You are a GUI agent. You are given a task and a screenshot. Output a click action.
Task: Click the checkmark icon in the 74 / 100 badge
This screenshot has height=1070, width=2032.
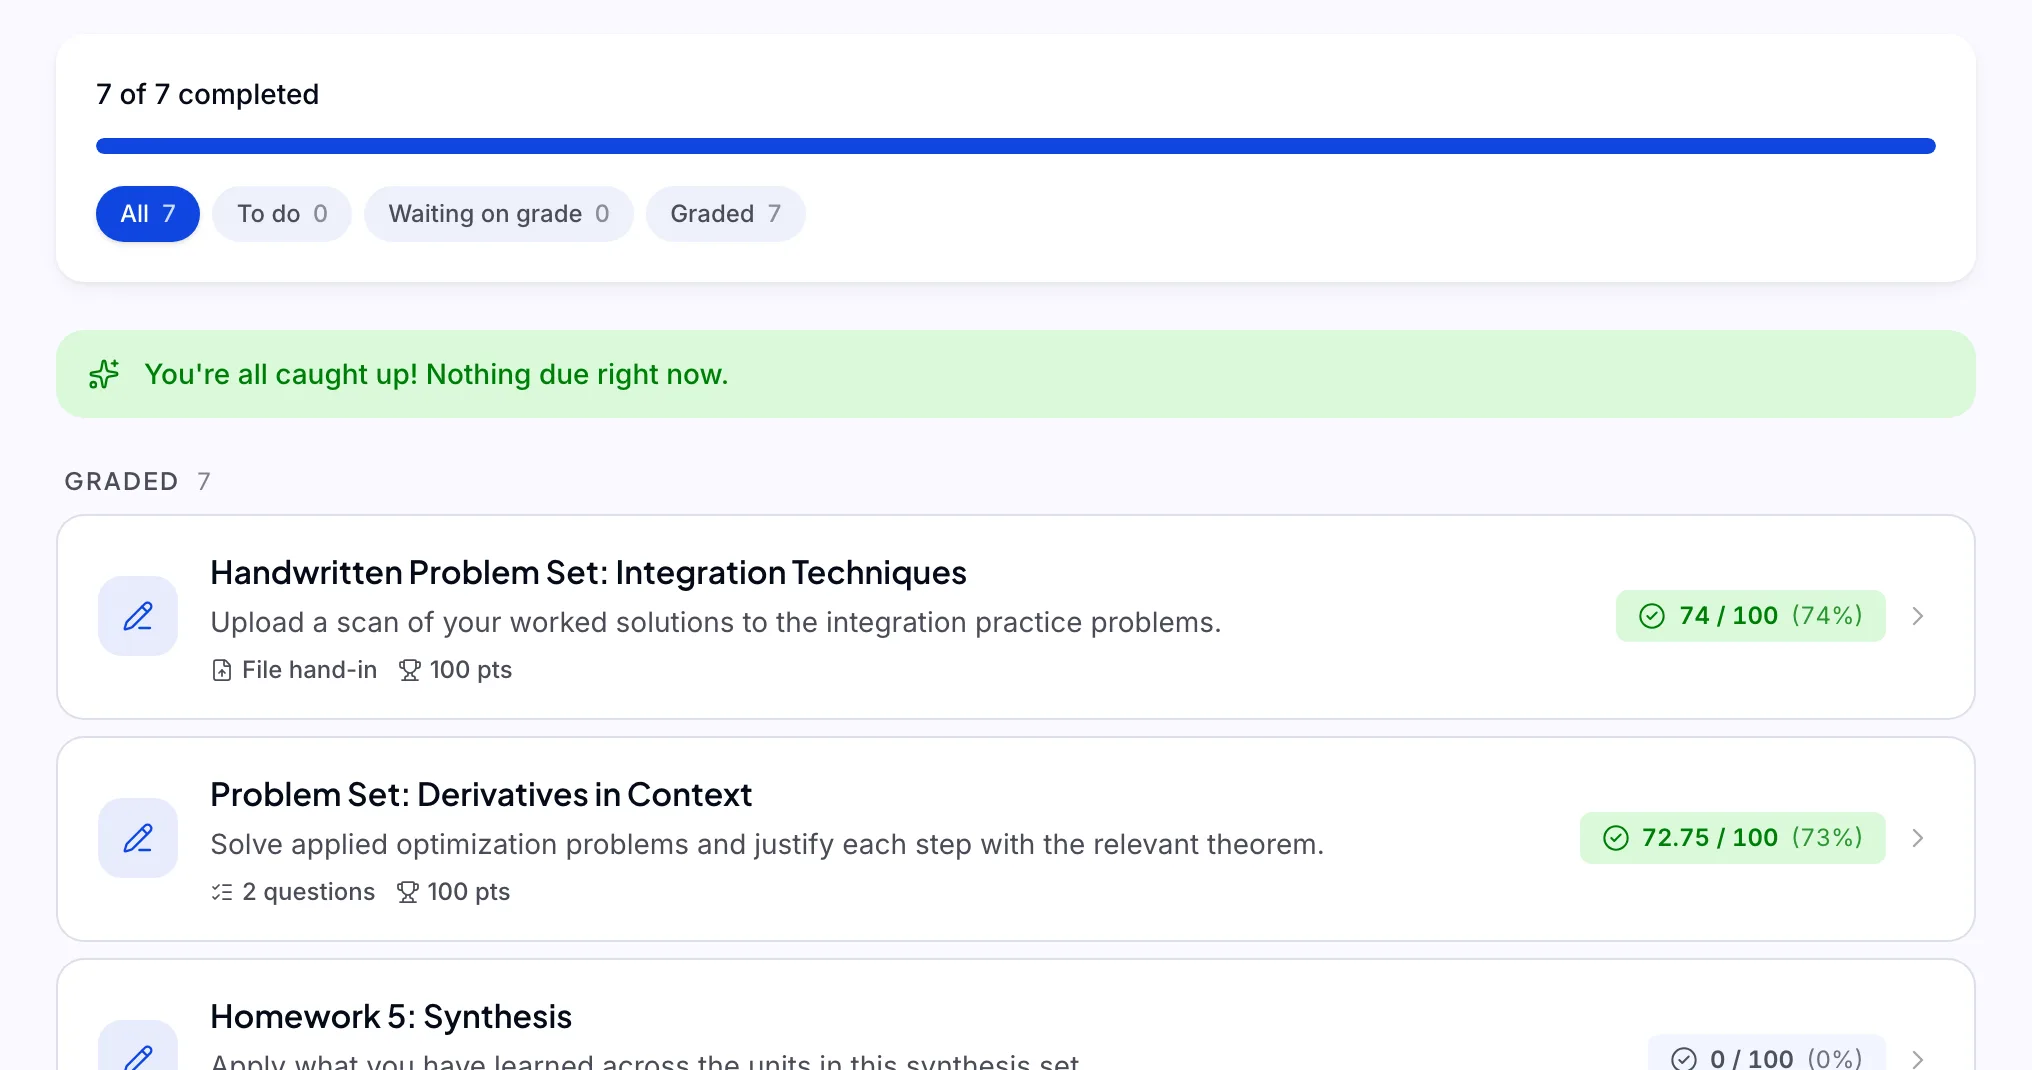[1652, 616]
